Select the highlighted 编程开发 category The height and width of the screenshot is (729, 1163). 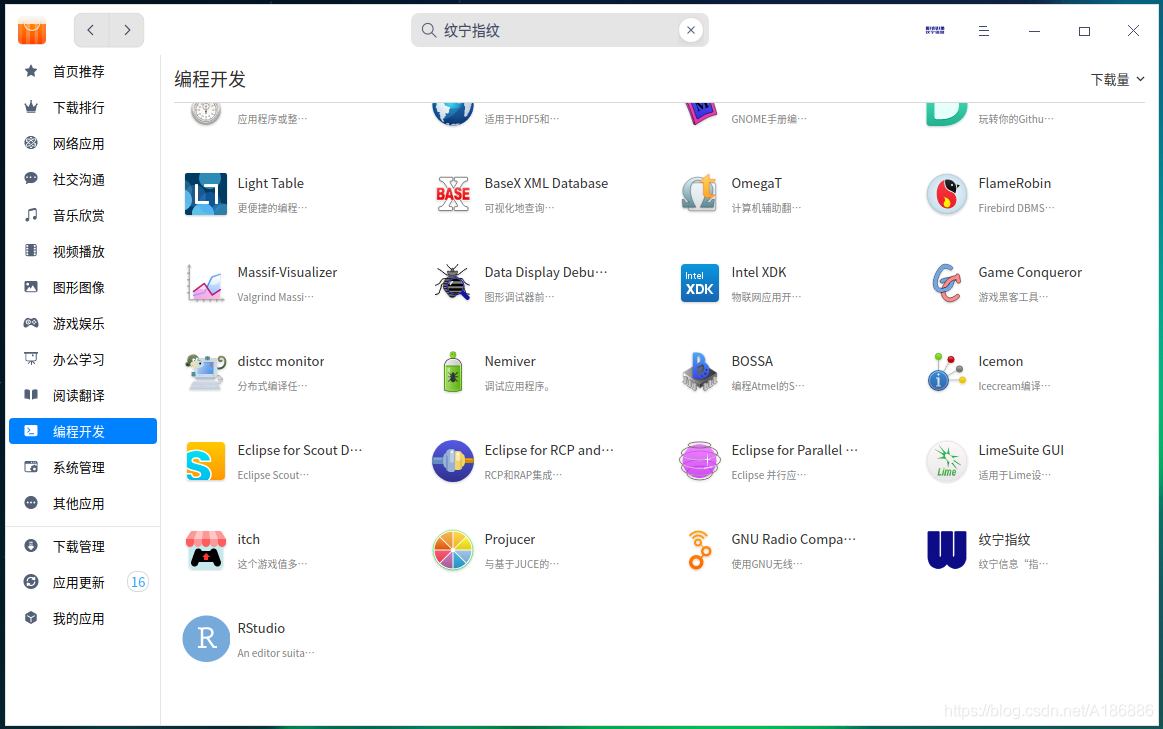[83, 432]
